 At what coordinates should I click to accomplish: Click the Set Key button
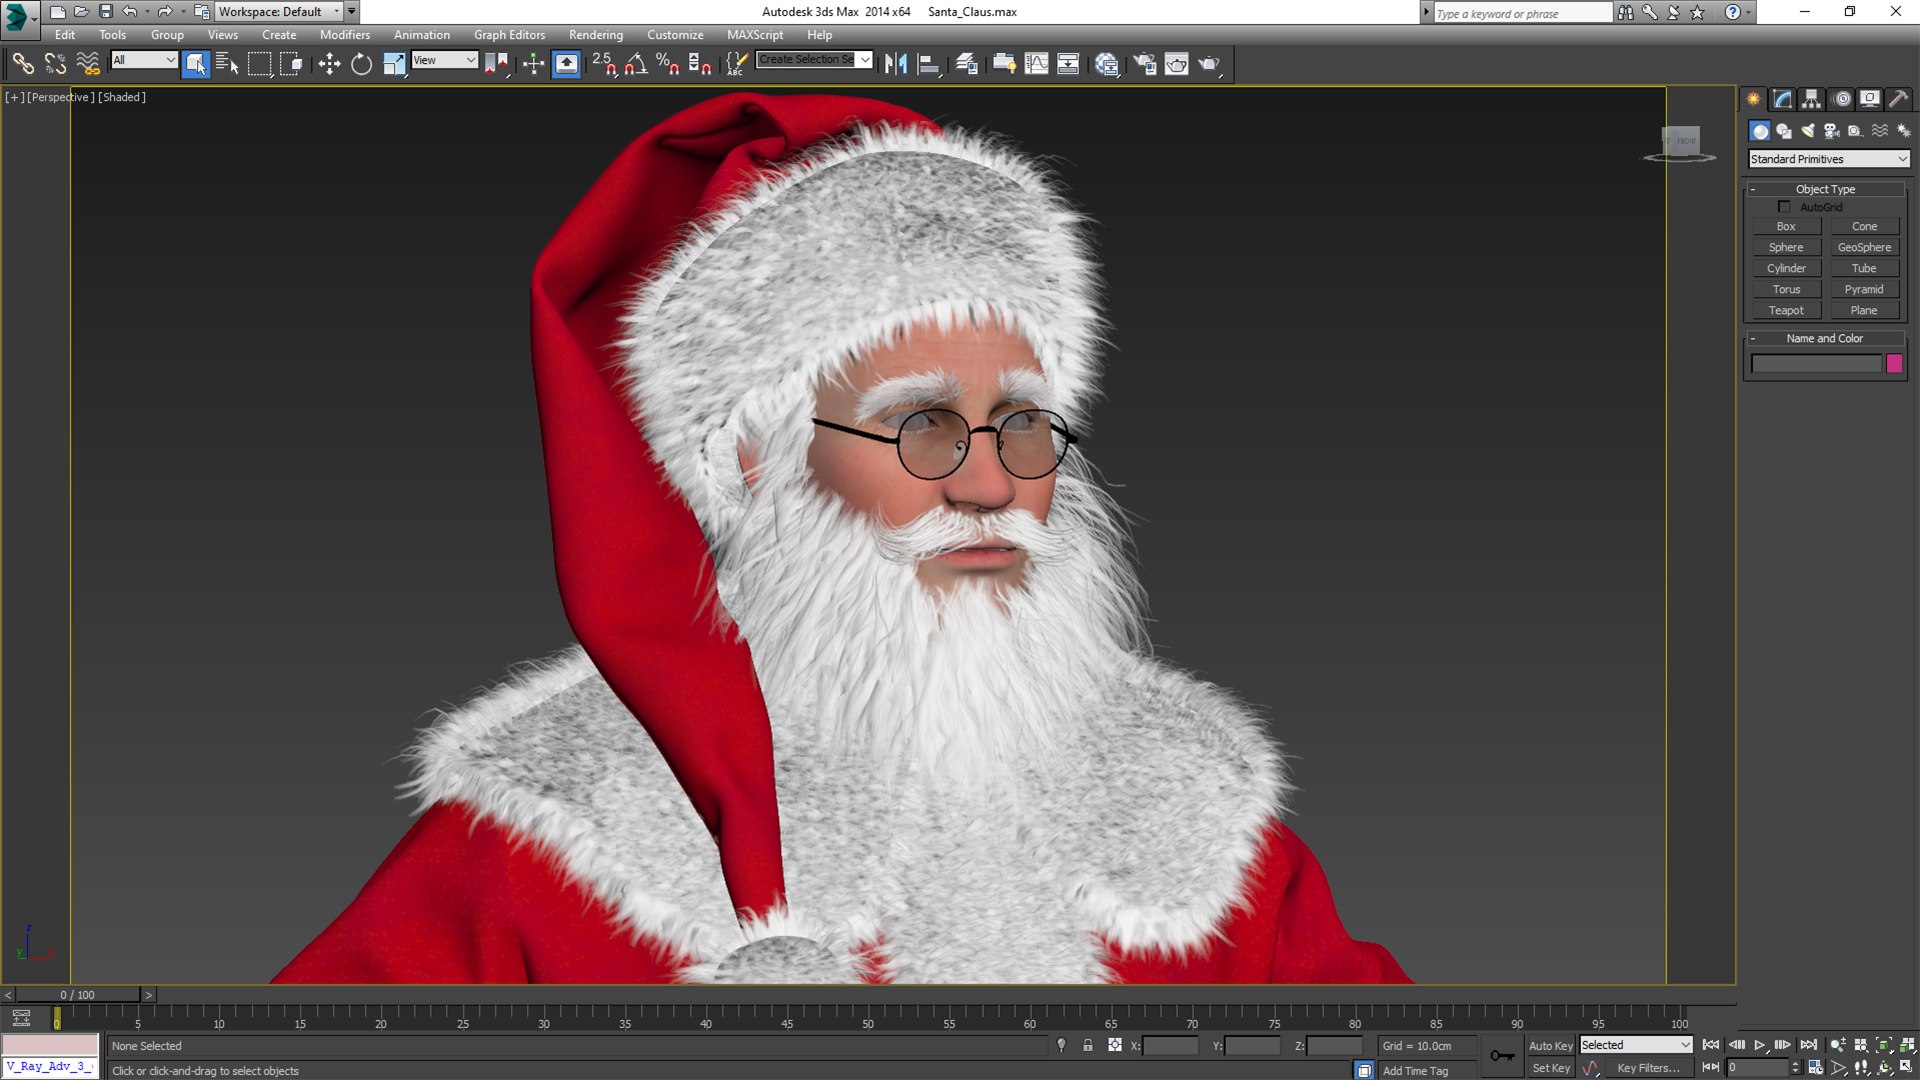coord(1551,1068)
